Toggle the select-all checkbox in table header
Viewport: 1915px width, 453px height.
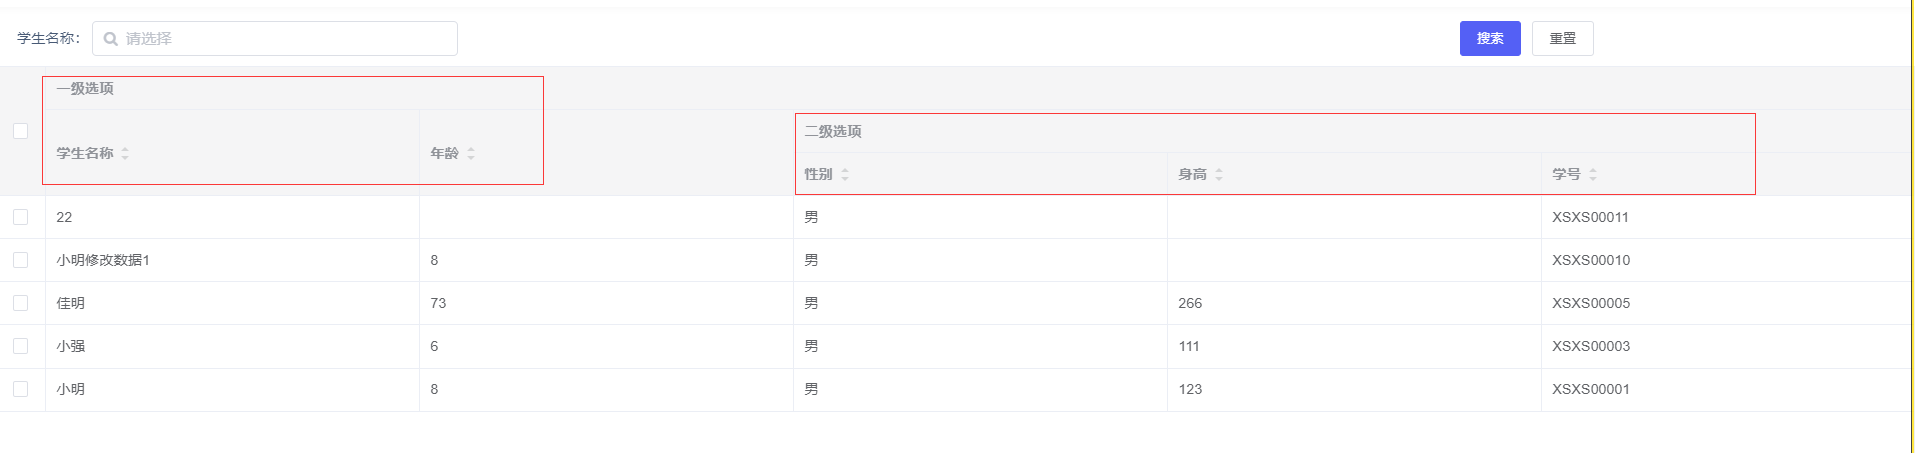point(21,131)
